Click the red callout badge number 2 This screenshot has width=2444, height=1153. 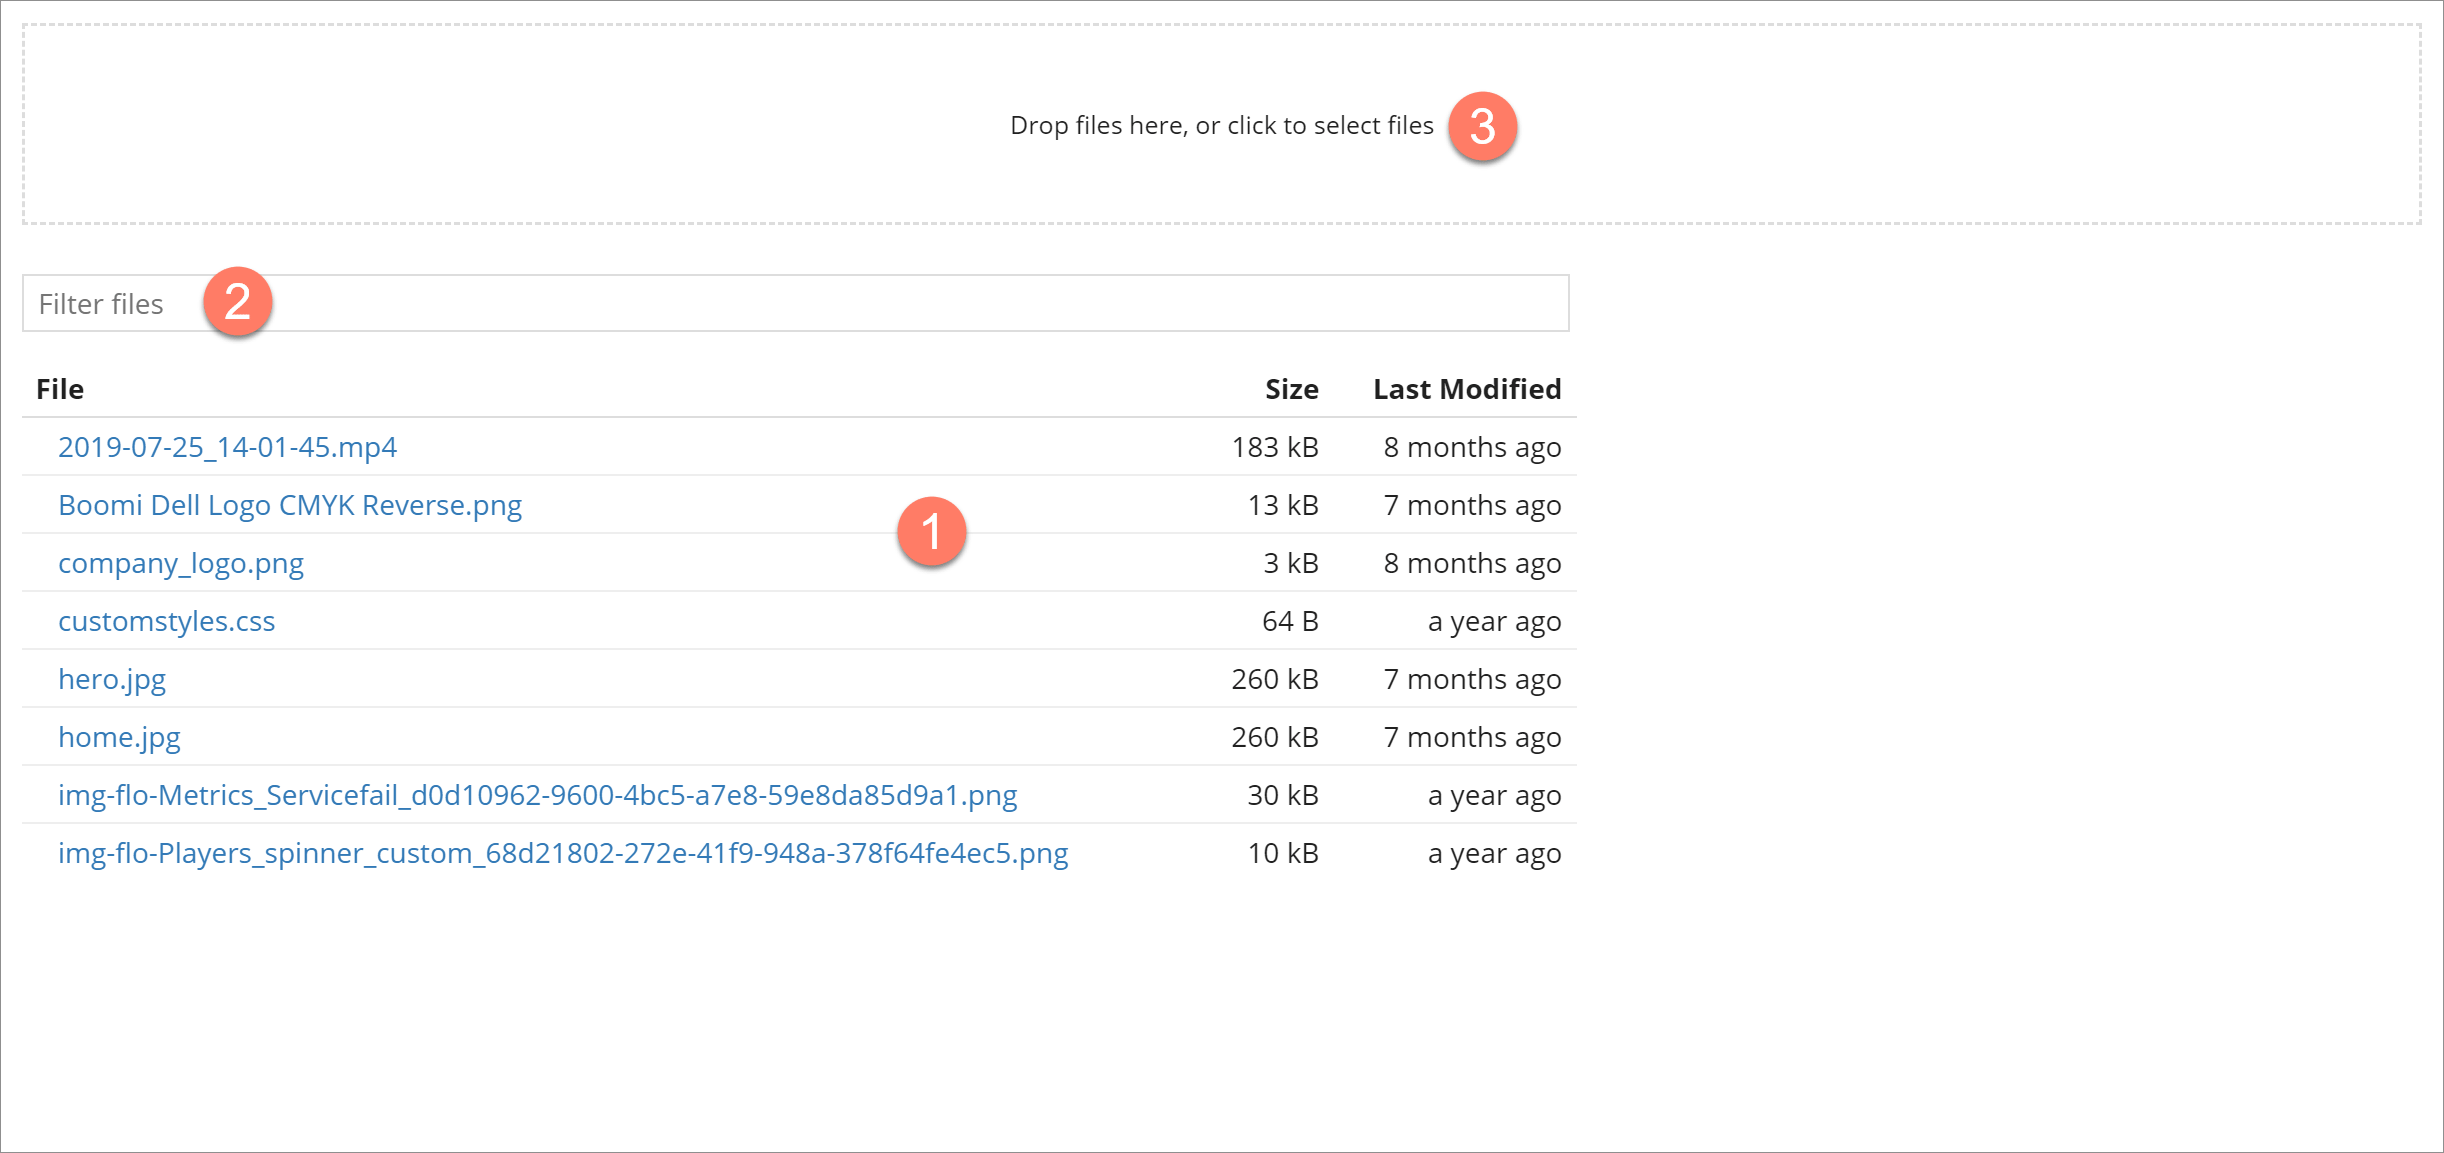pos(237,302)
